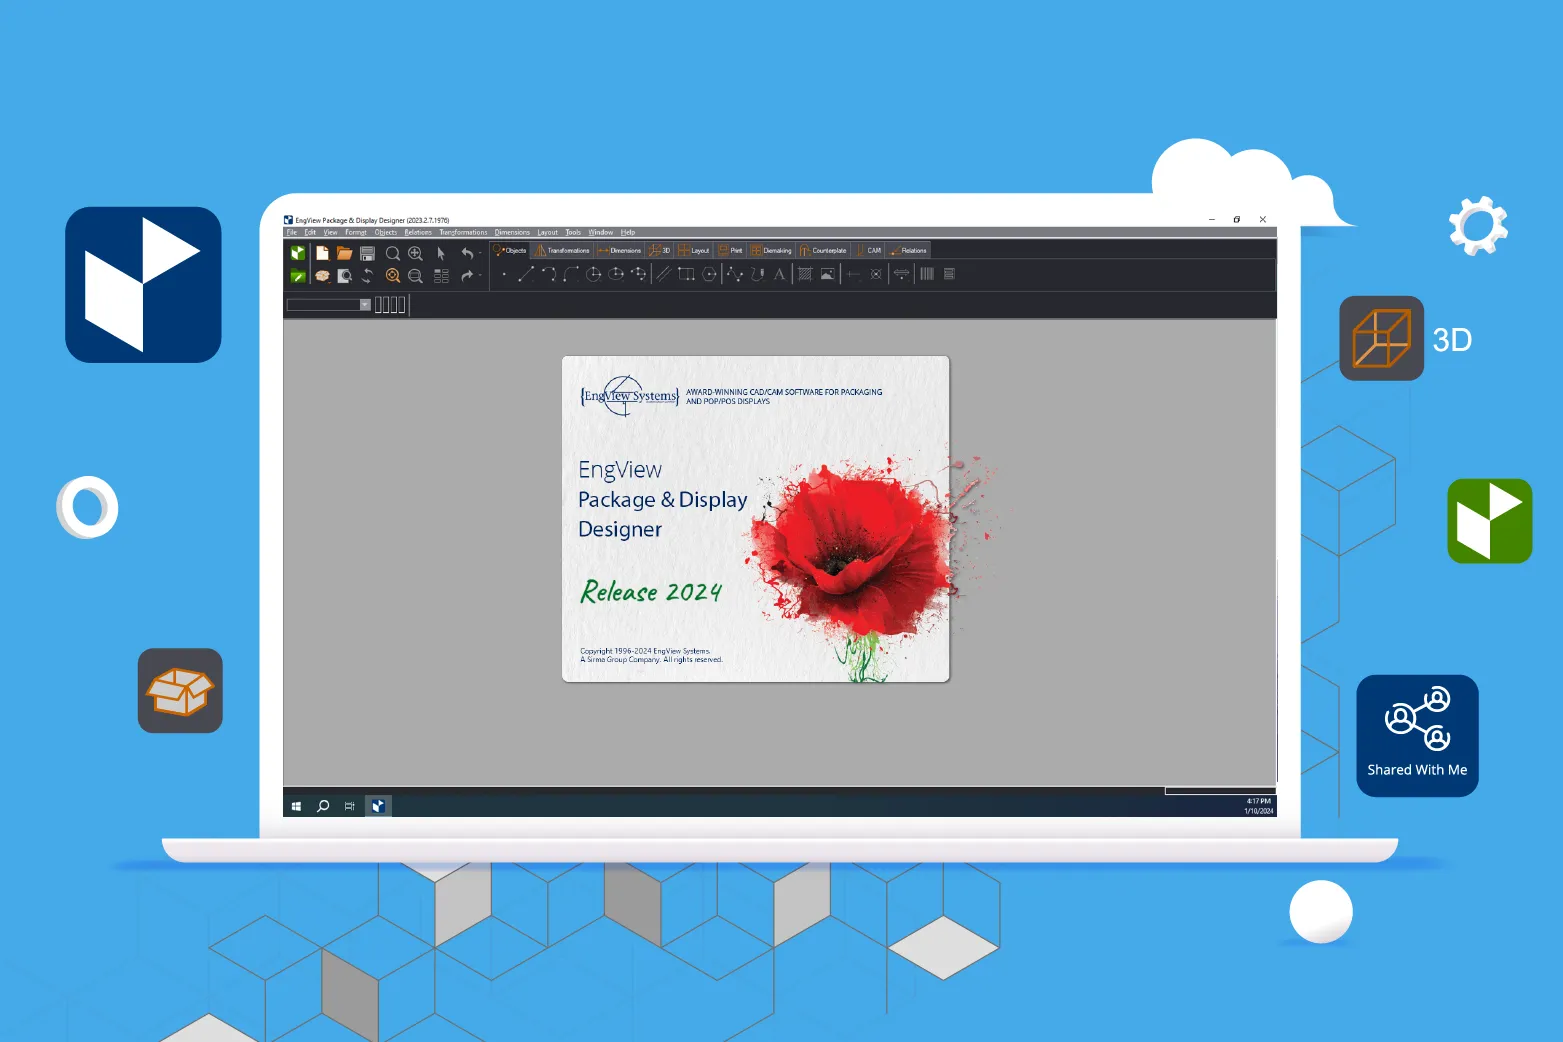The width and height of the screenshot is (1563, 1042).
Task: Click the zoom window magnifier icon
Action: pos(415,276)
